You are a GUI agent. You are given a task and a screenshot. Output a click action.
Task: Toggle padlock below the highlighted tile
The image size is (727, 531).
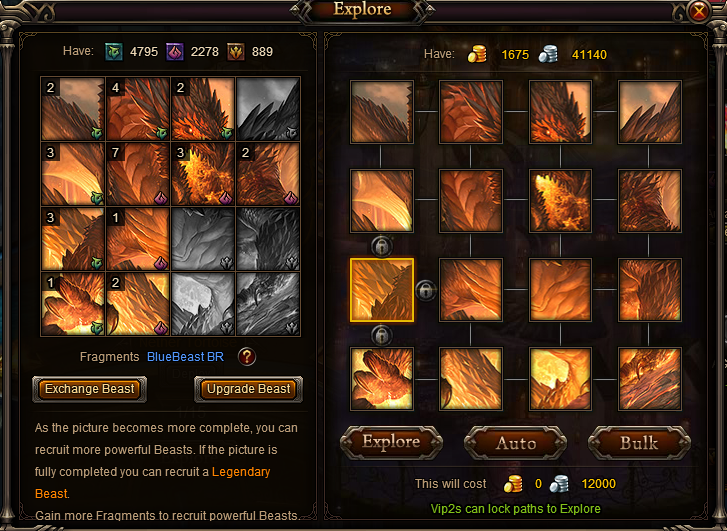click(382, 335)
